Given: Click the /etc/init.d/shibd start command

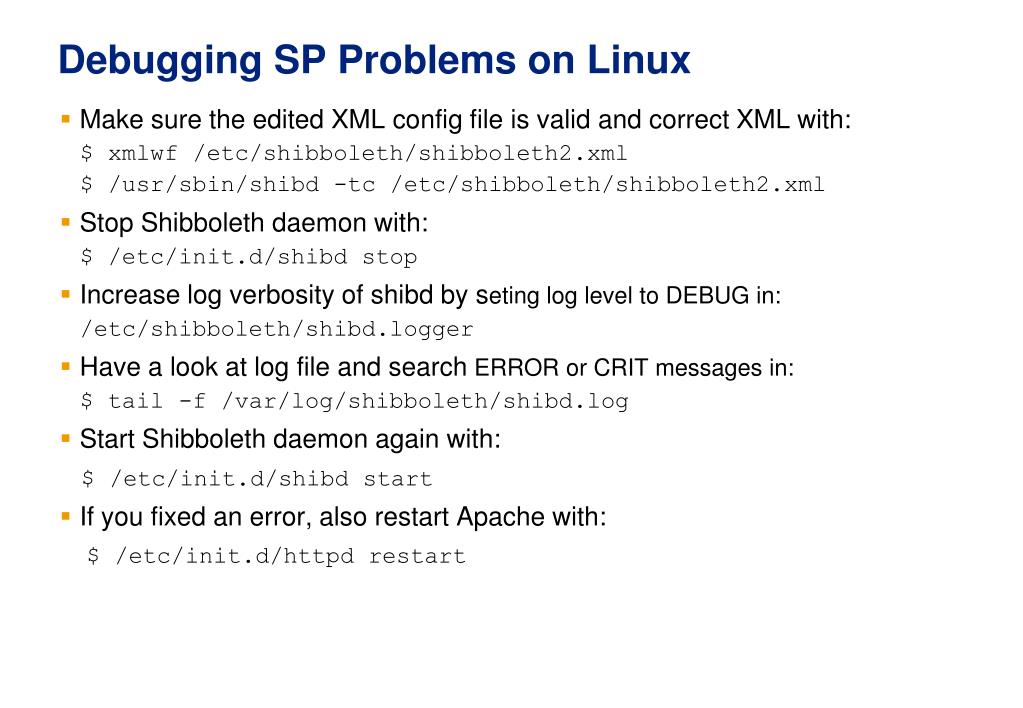Looking at the screenshot, I should coord(257,479).
